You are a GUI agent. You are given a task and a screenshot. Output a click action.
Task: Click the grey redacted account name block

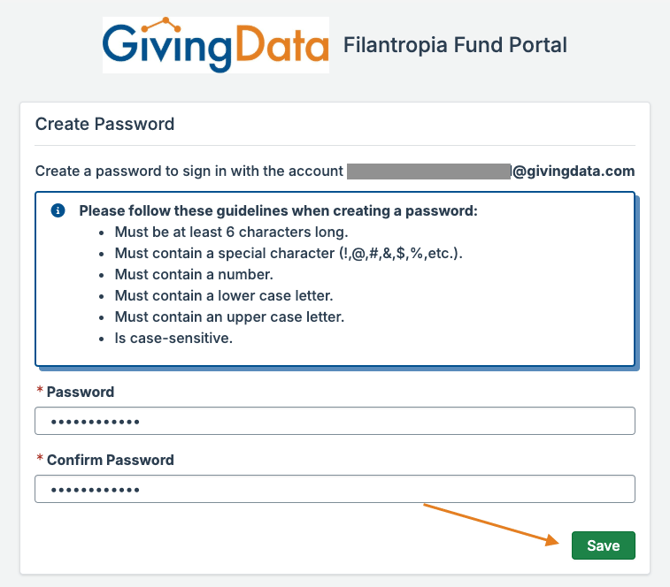pyautogui.click(x=429, y=171)
